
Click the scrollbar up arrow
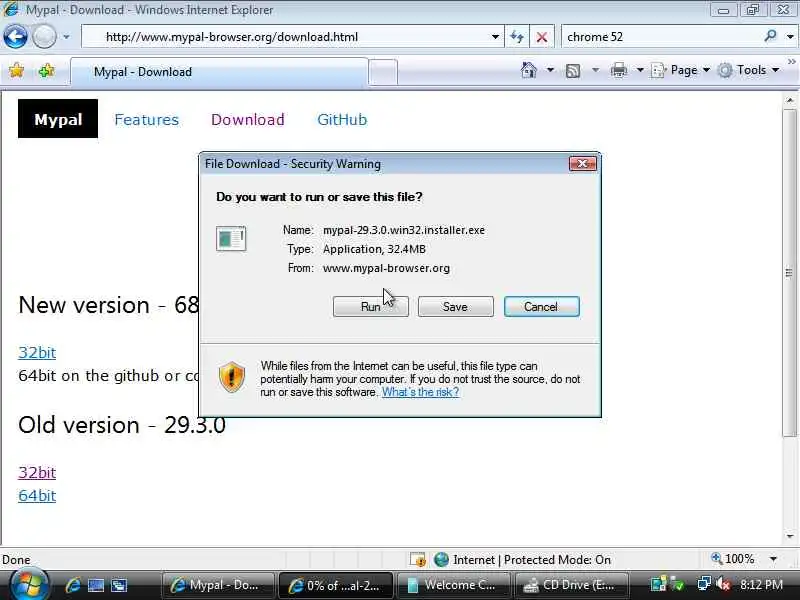(x=790, y=101)
